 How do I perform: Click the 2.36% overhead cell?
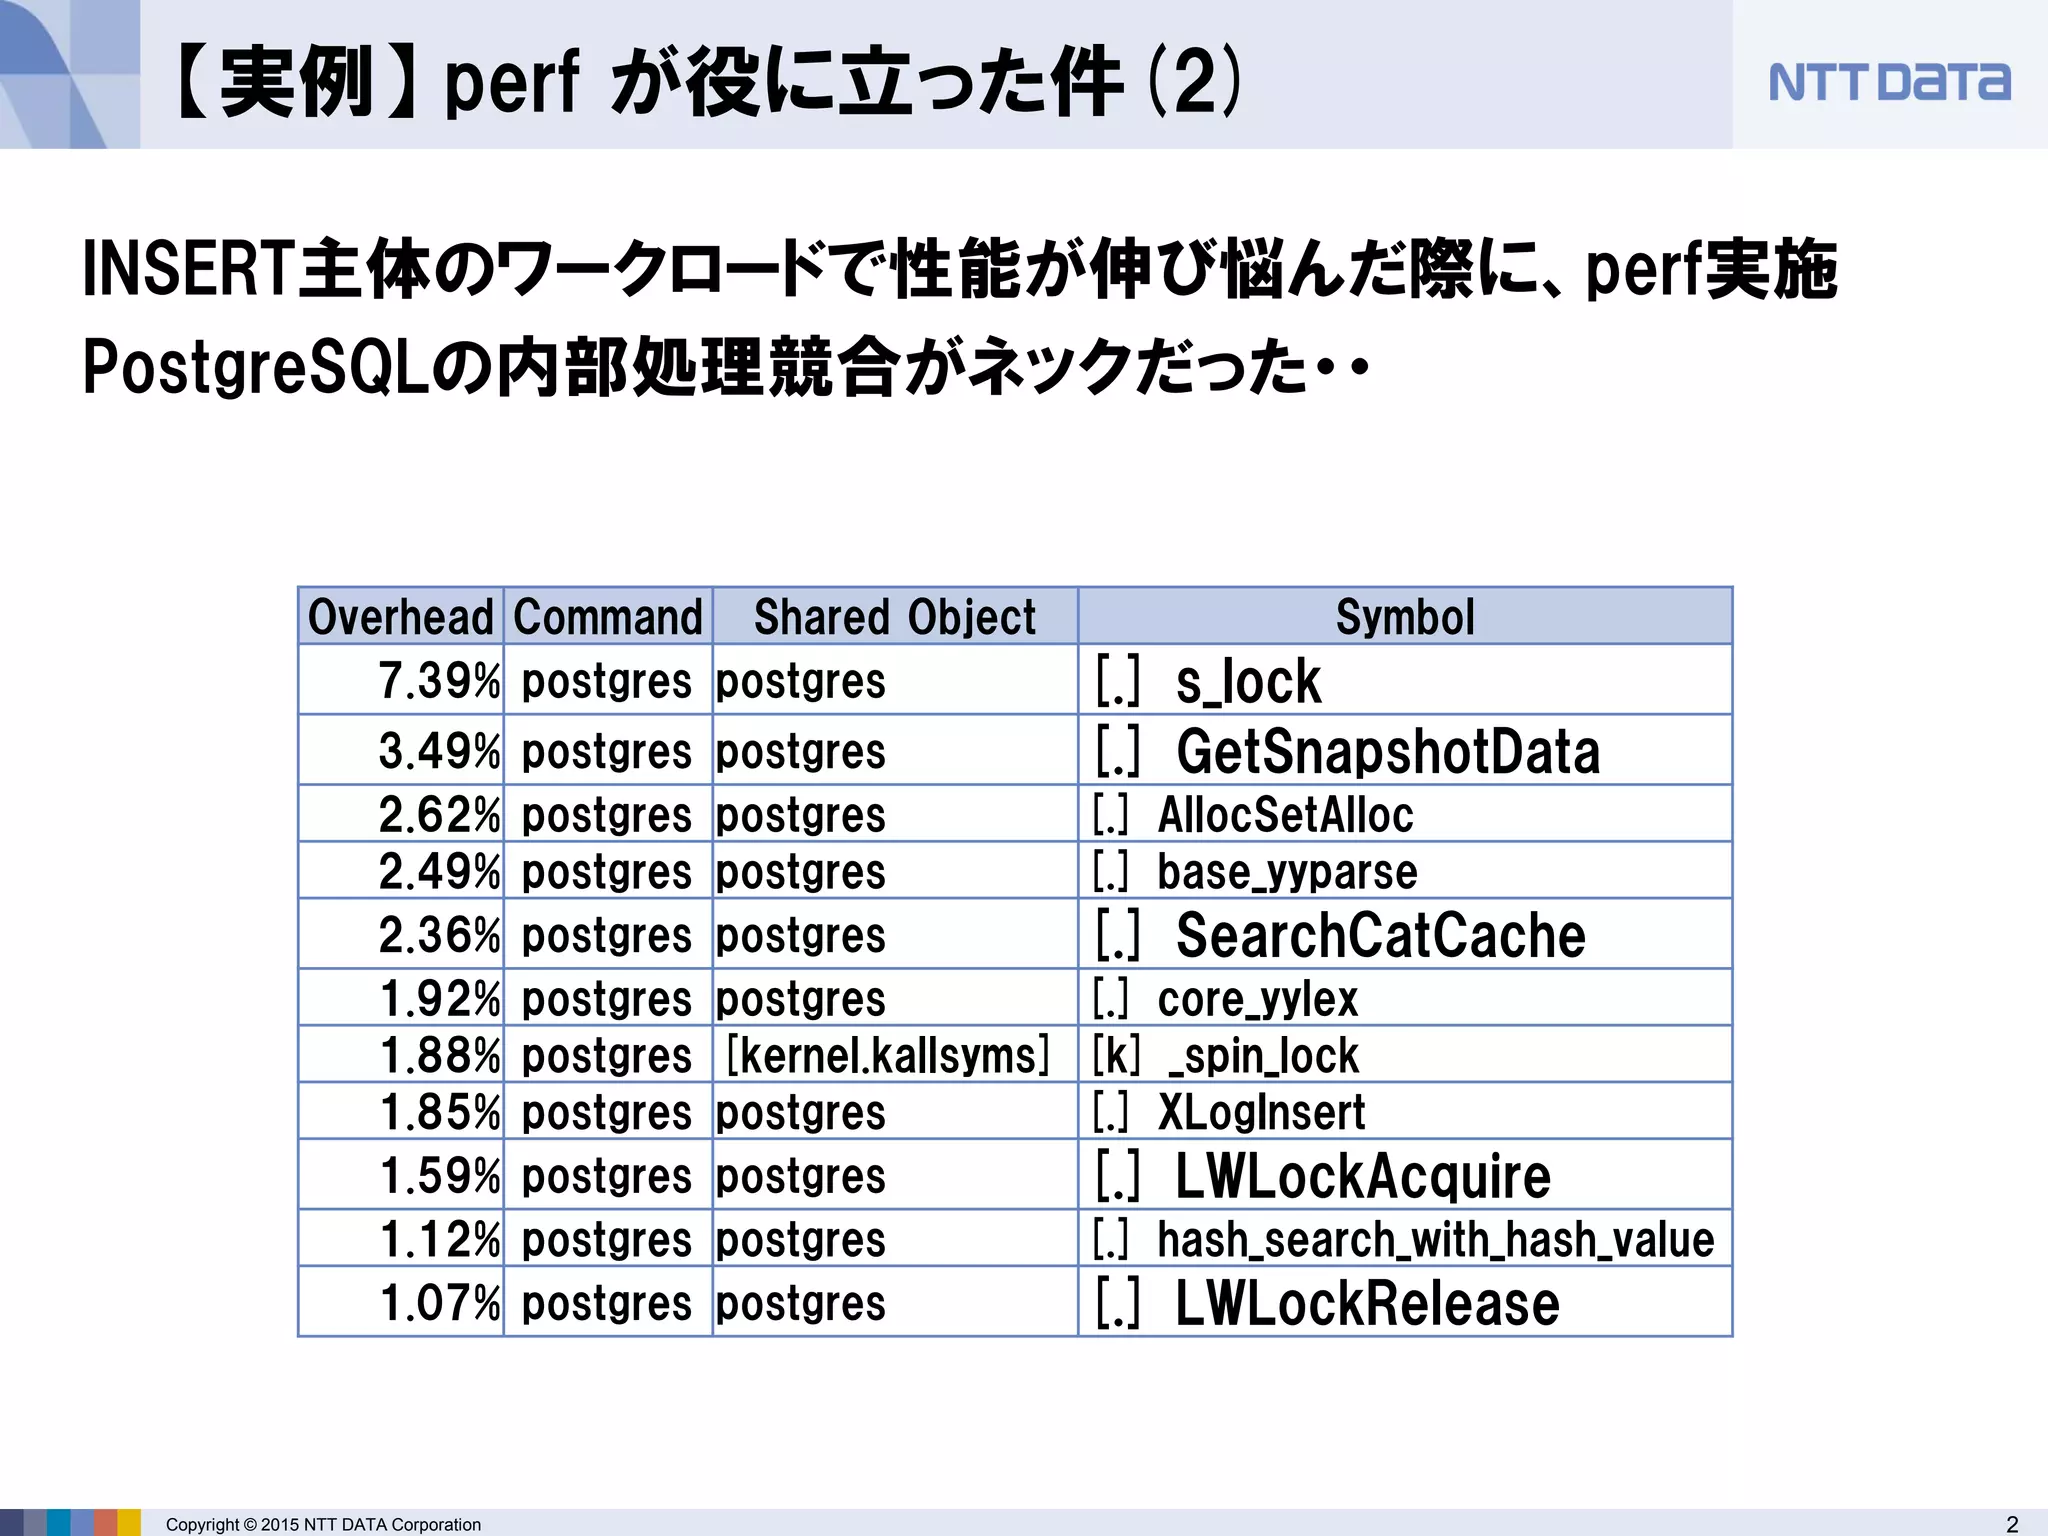point(401,934)
